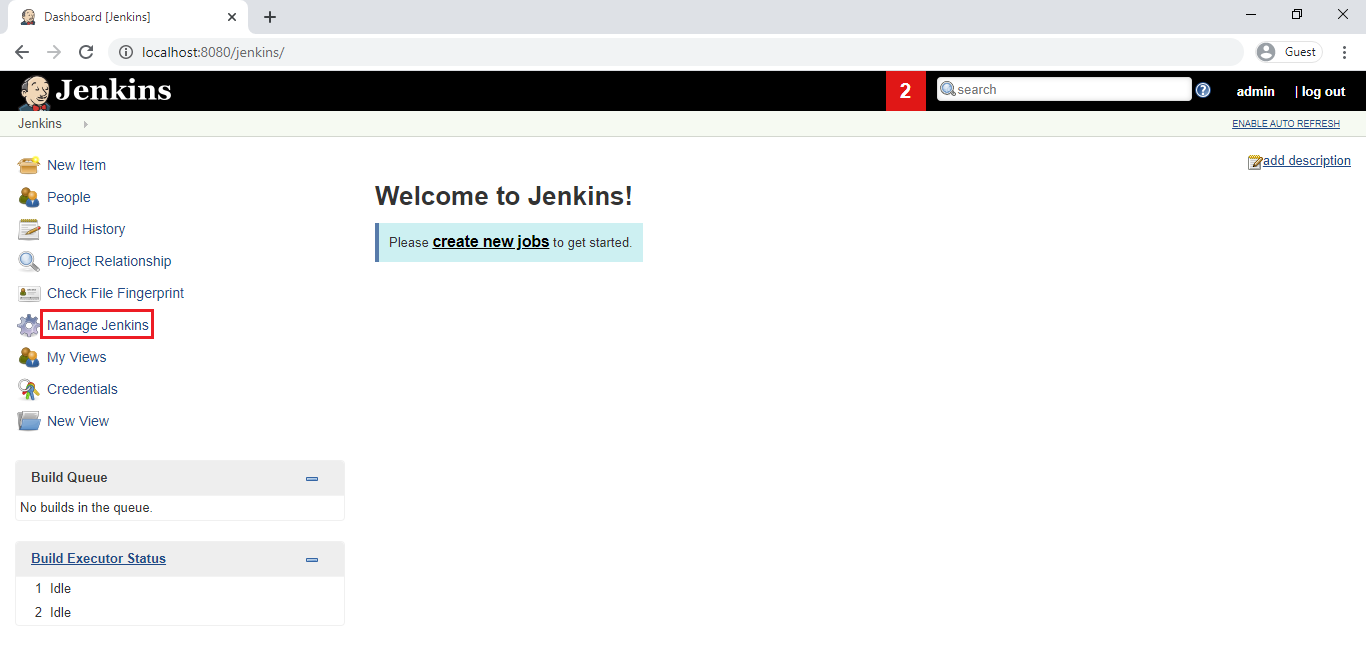
Task: Open Manage Jenkins from sidebar
Action: coord(98,325)
